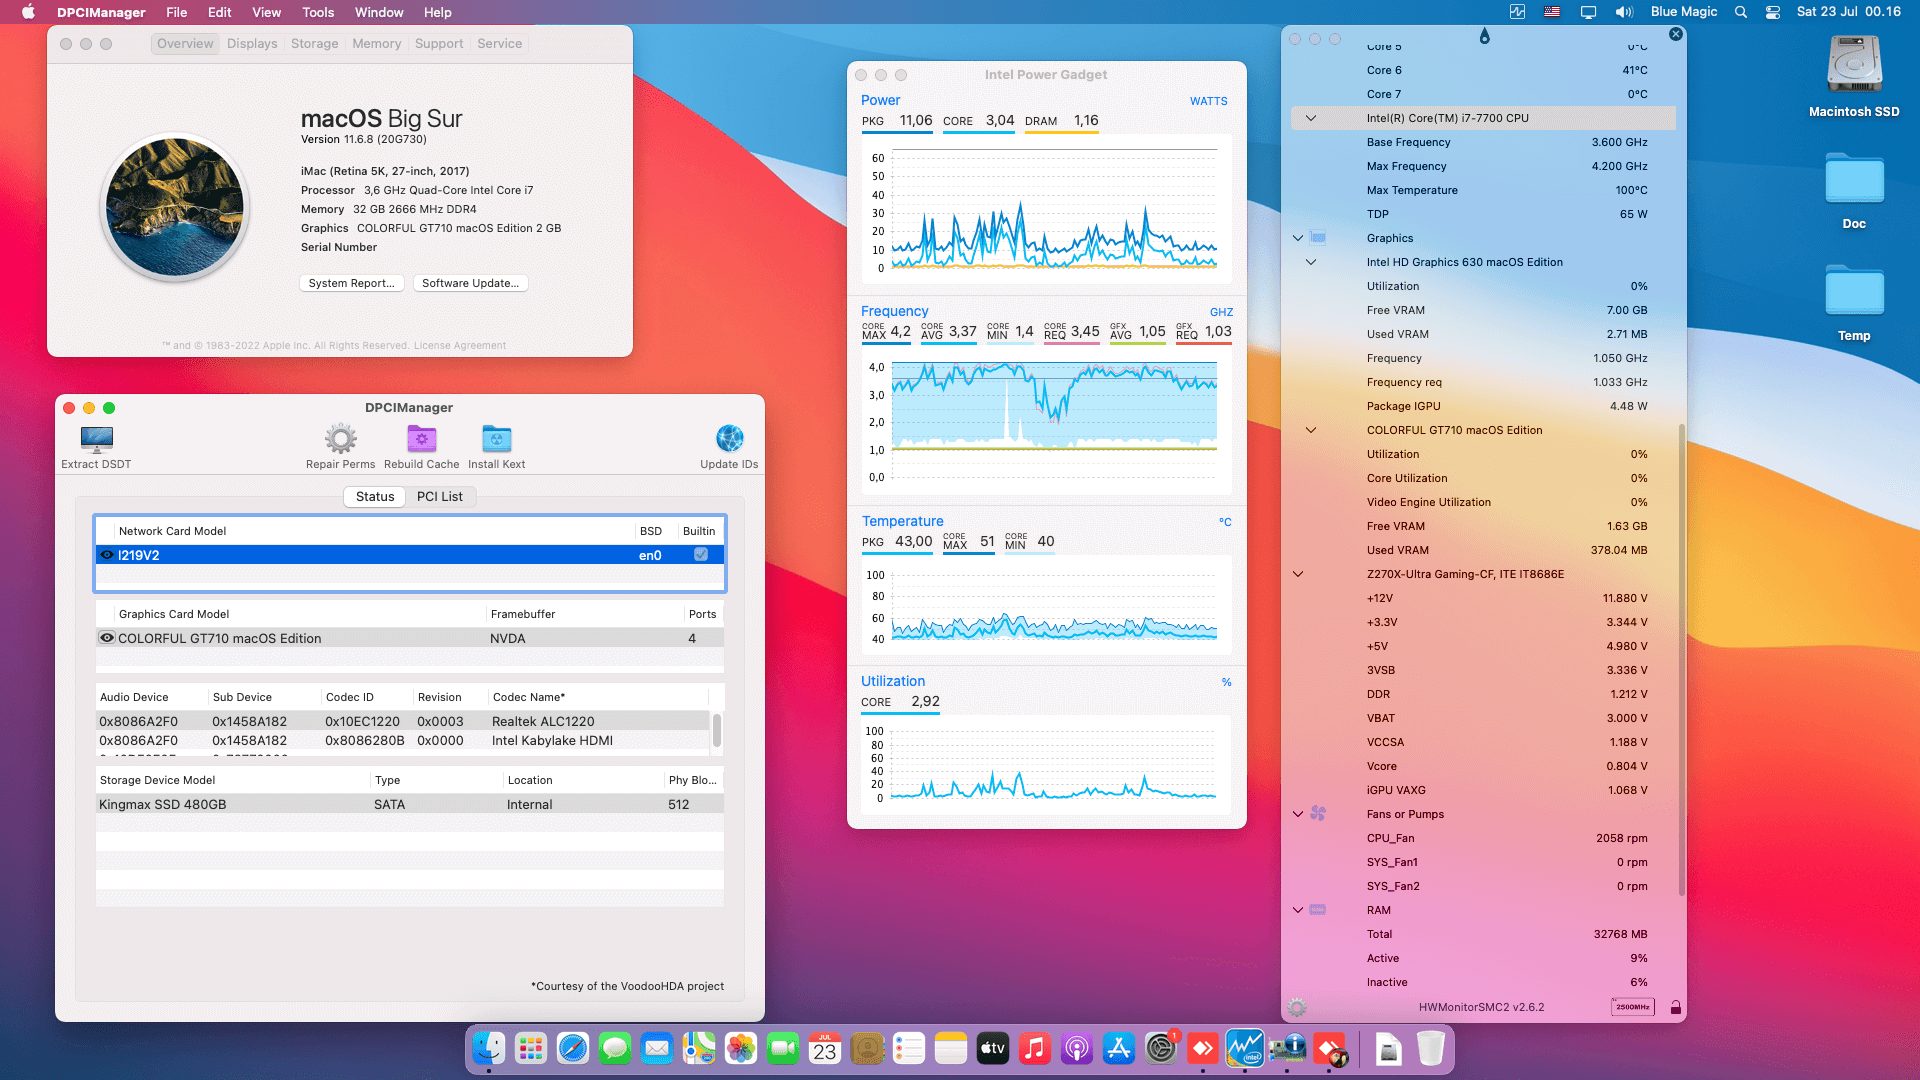Viewport: 1920px width, 1080px height.
Task: Open the Memory tab in About This Mac
Action: click(376, 44)
